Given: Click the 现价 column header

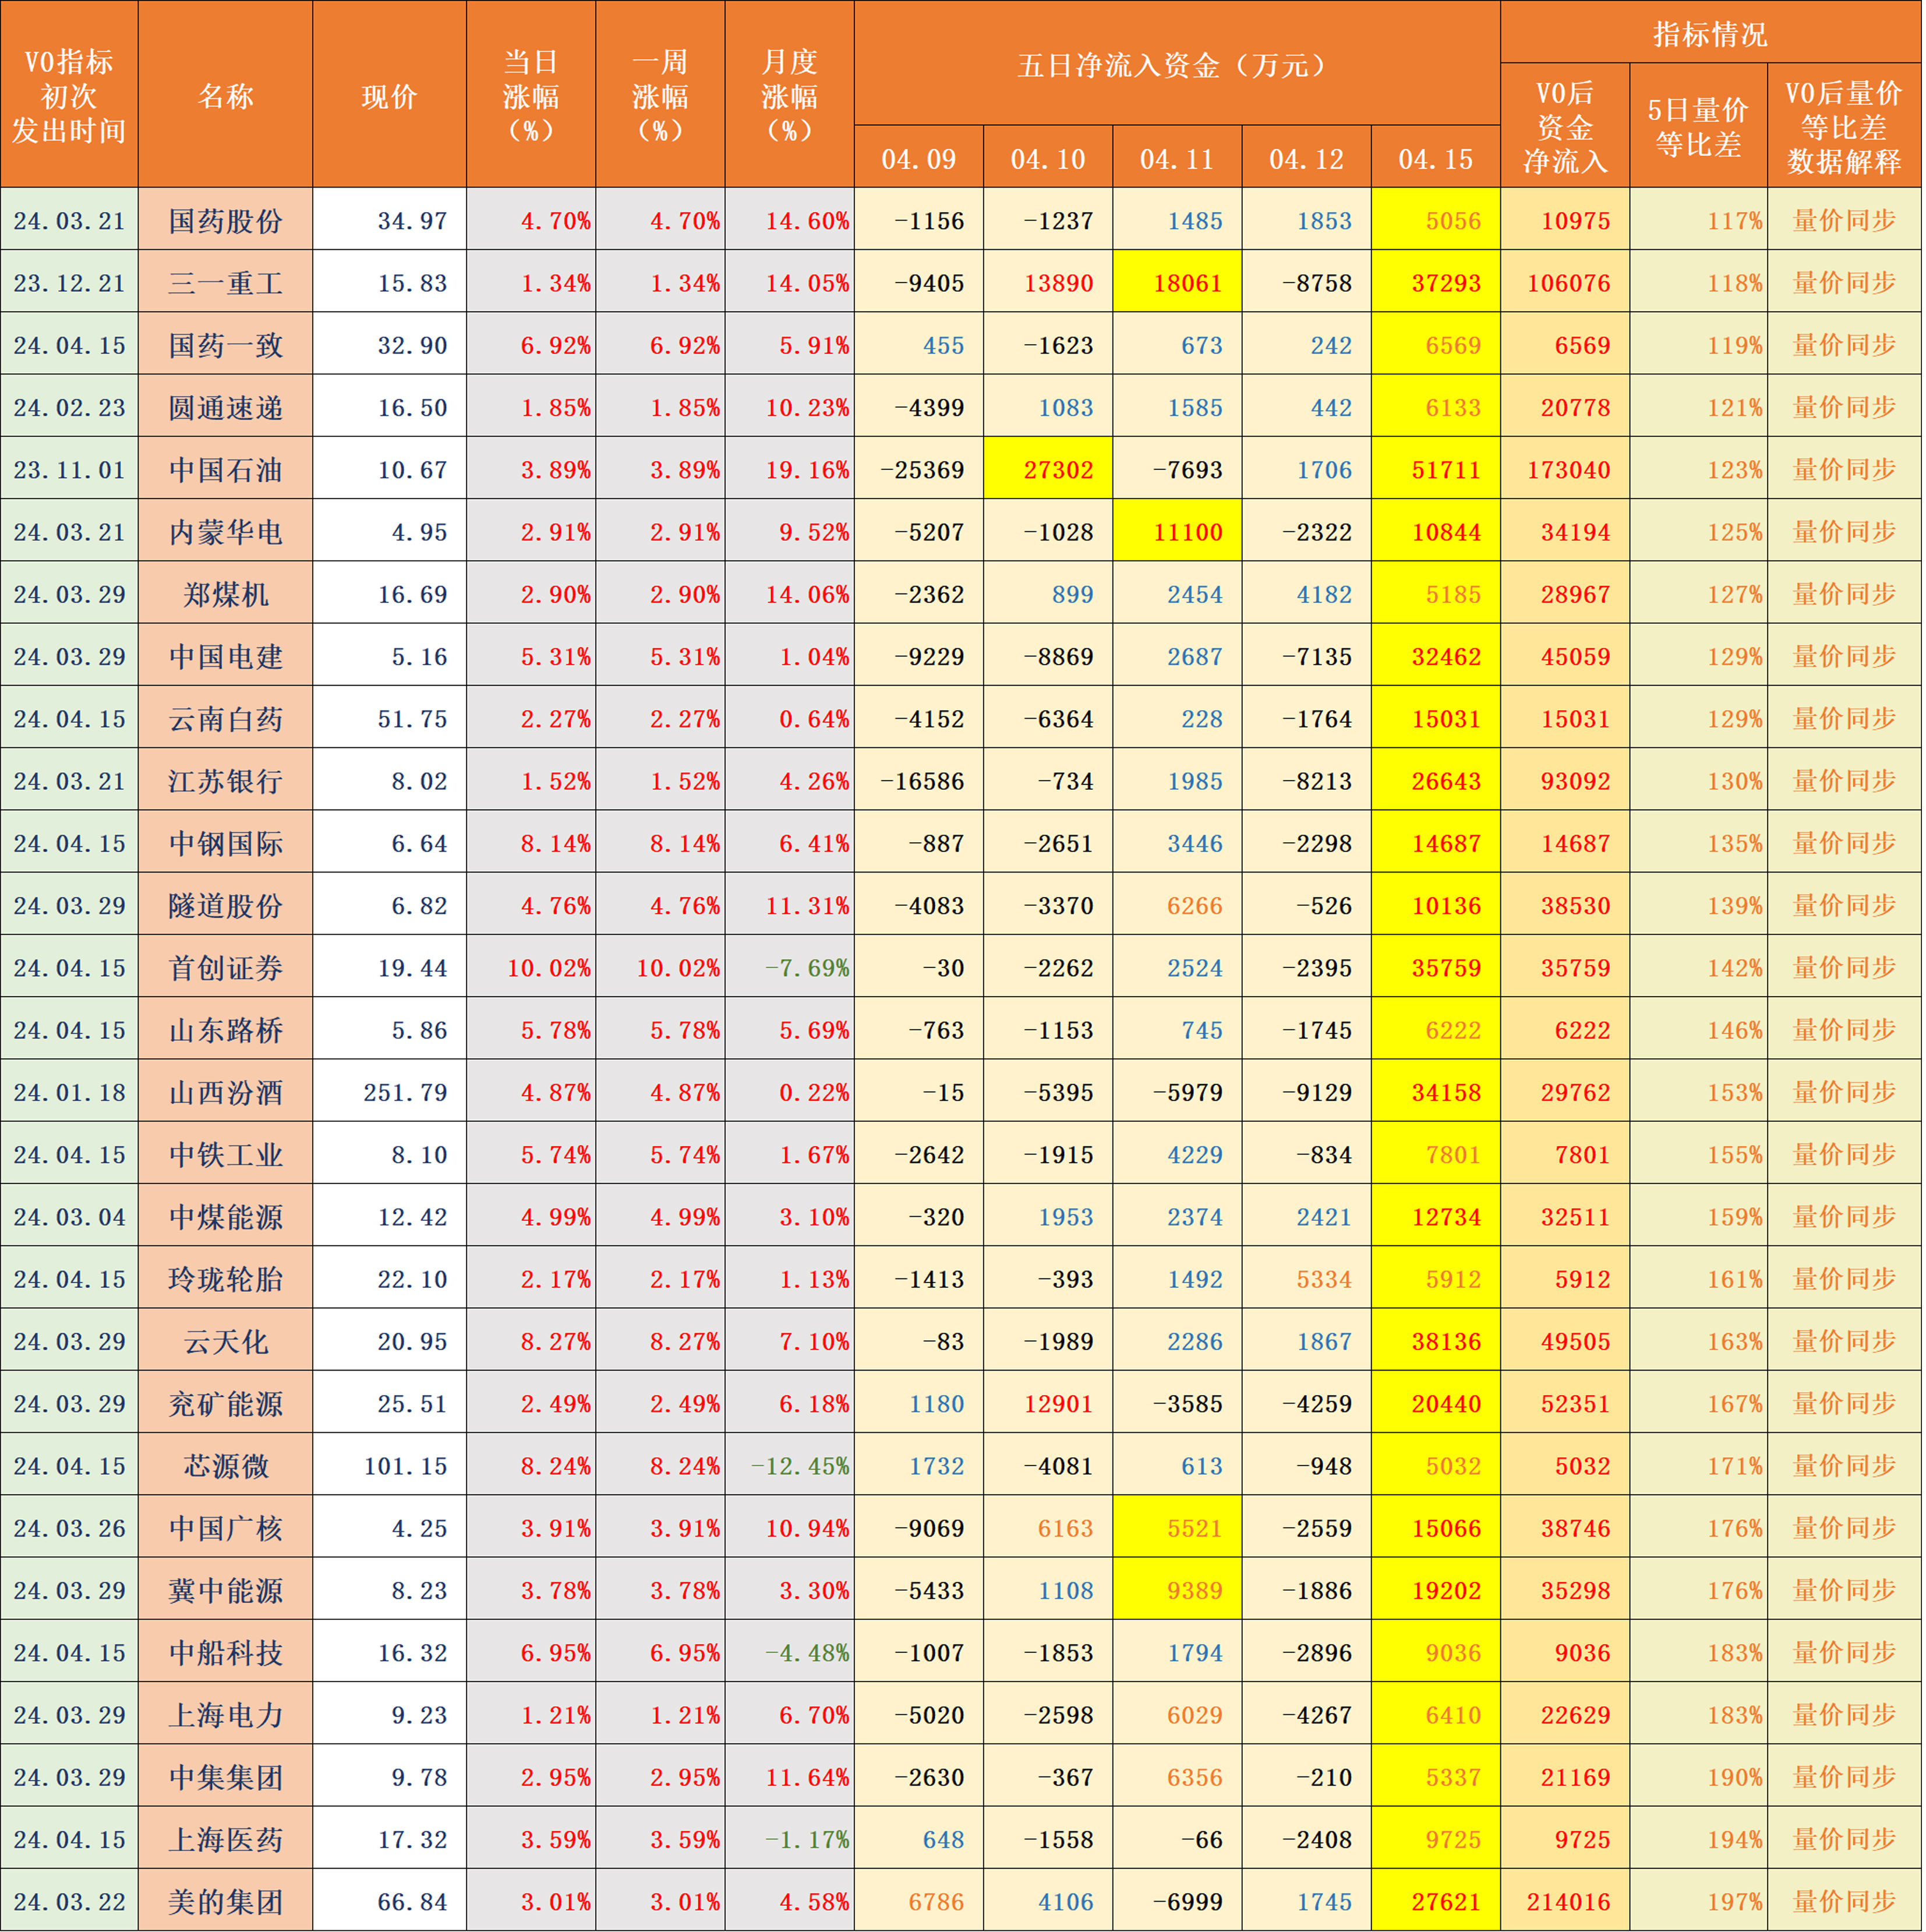Looking at the screenshot, I should [x=390, y=96].
